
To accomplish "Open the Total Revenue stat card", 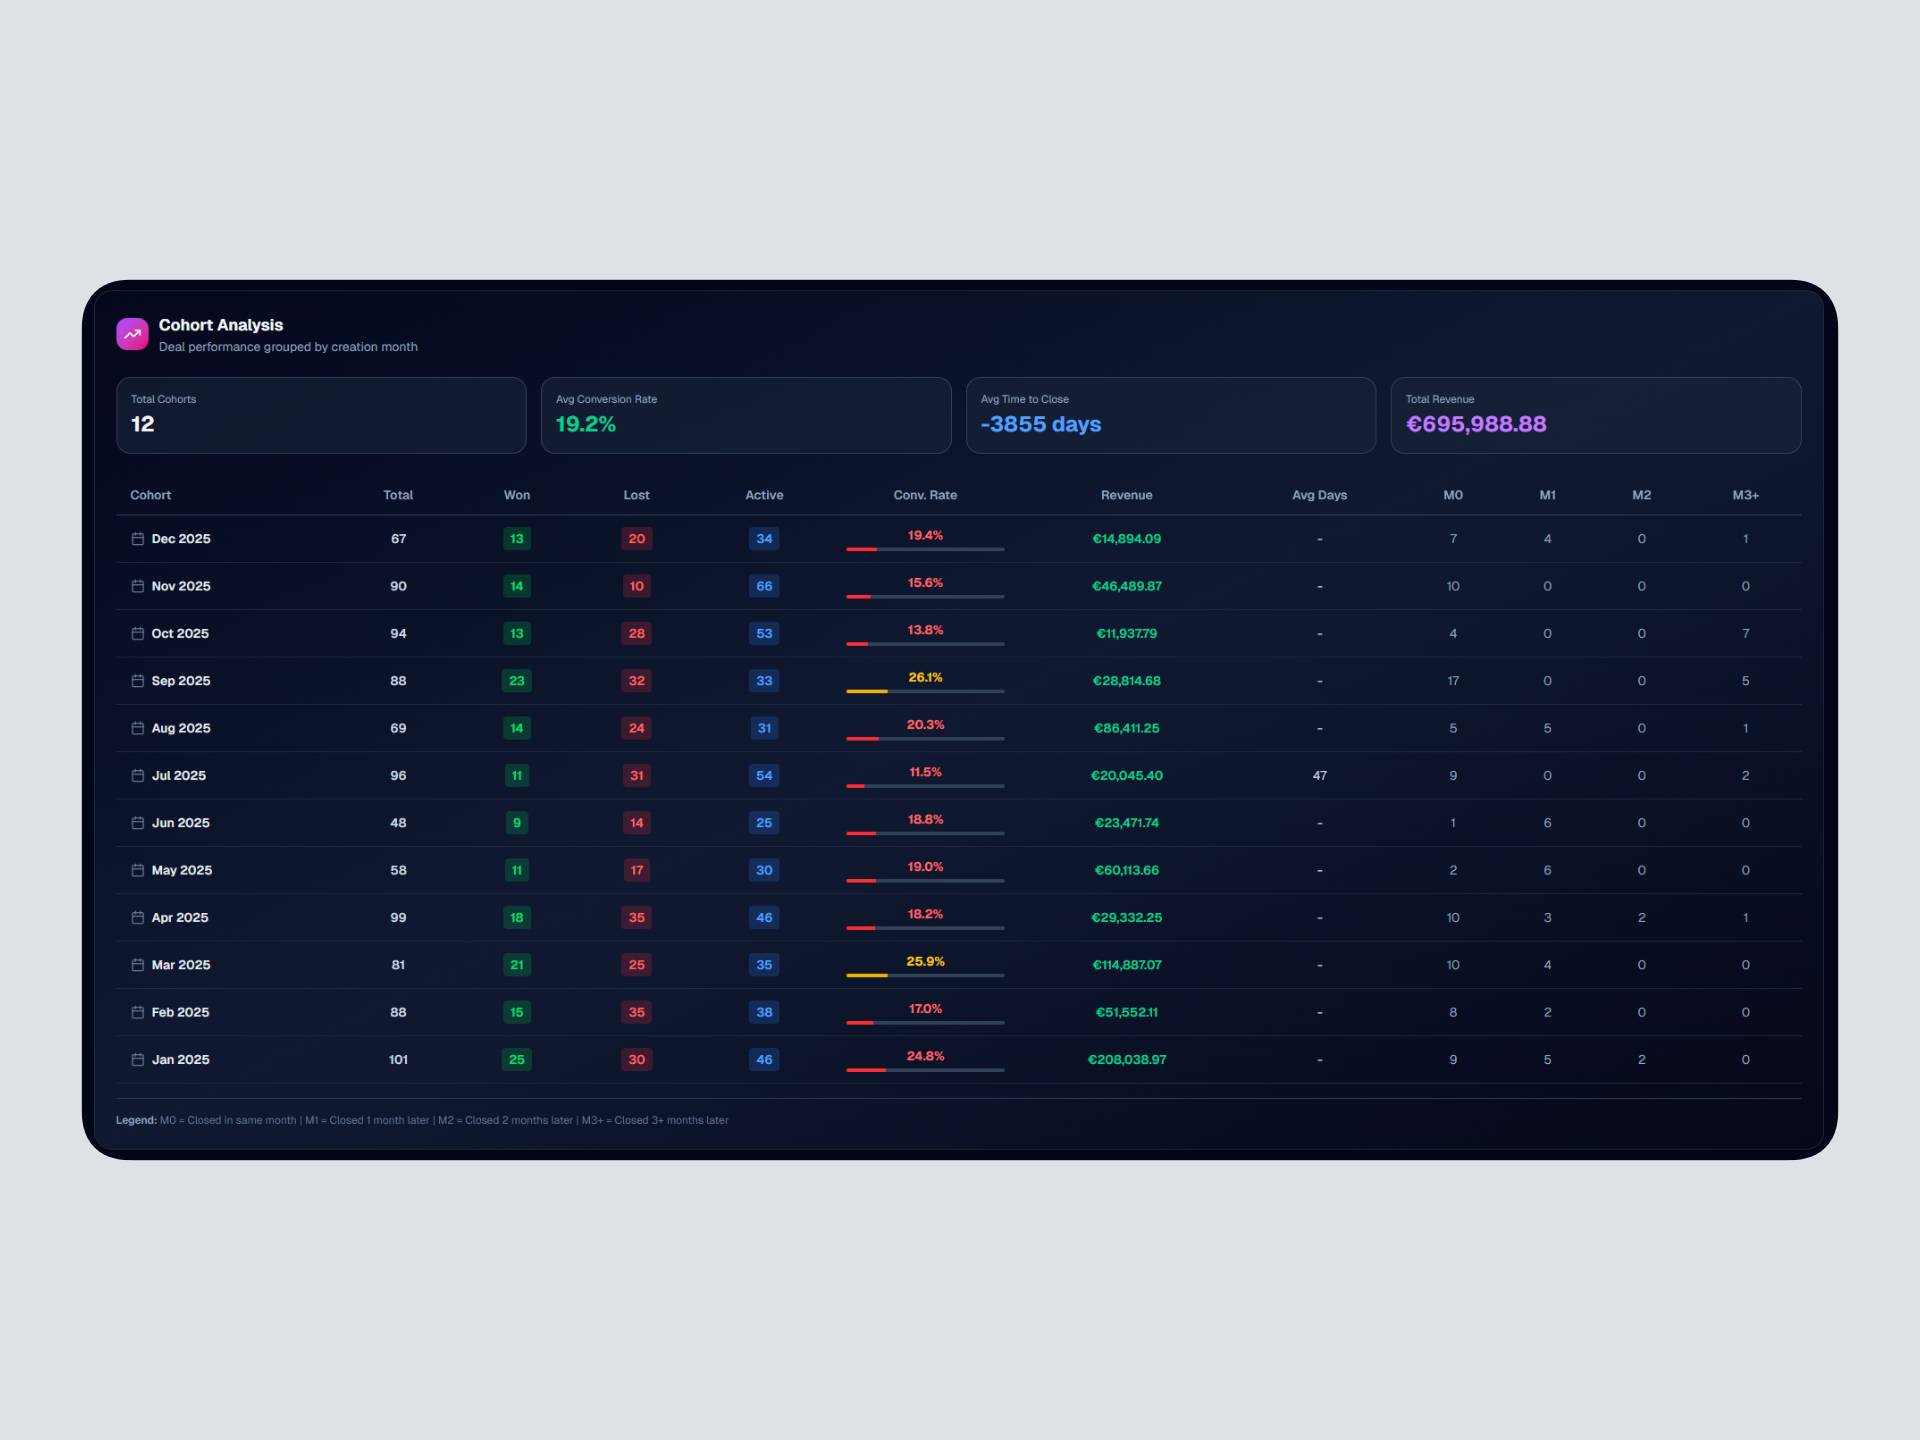I will coord(1596,415).
